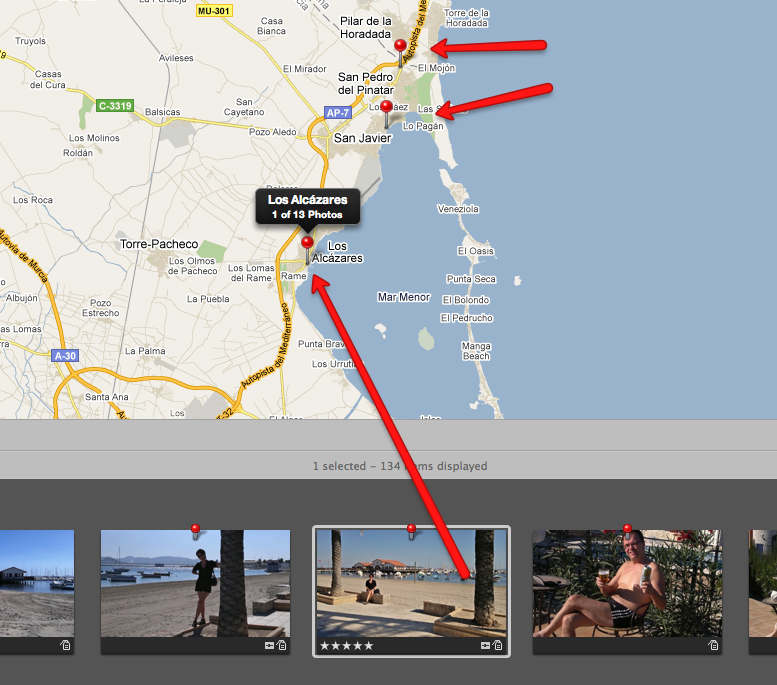Click the green C-3319 road marker
Screen dimensions: 777x685
coord(115,105)
